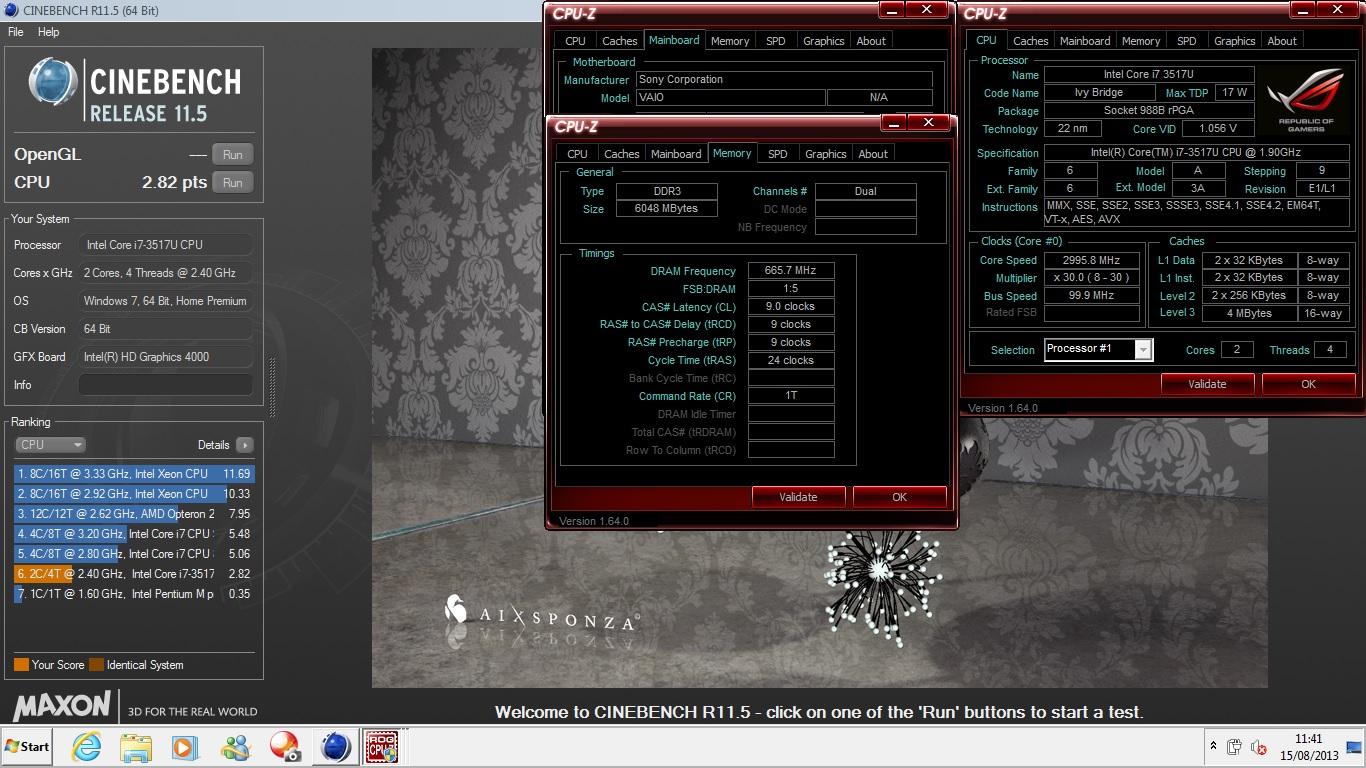Click the Sony Corporation manufacturer field
The width and height of the screenshot is (1366, 768).
coord(784,80)
